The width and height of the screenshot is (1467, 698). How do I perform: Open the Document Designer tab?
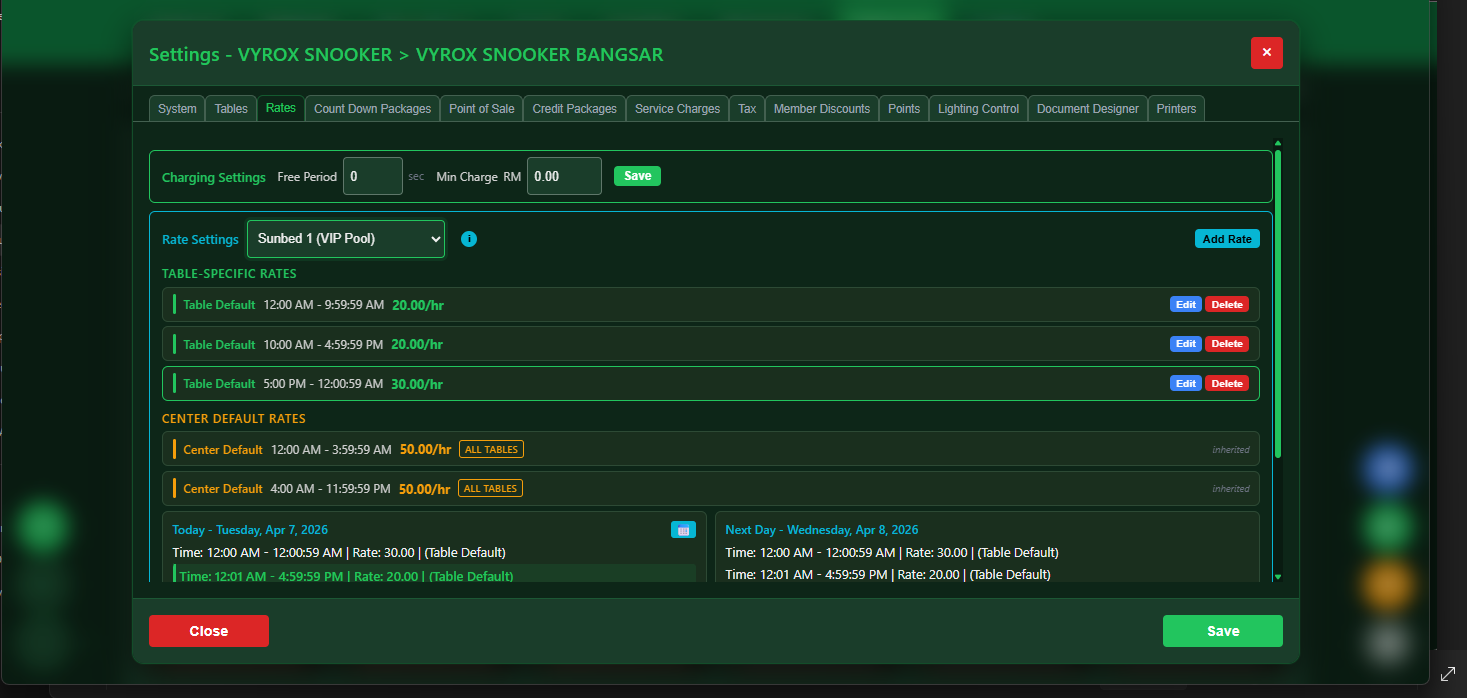pos(1087,108)
